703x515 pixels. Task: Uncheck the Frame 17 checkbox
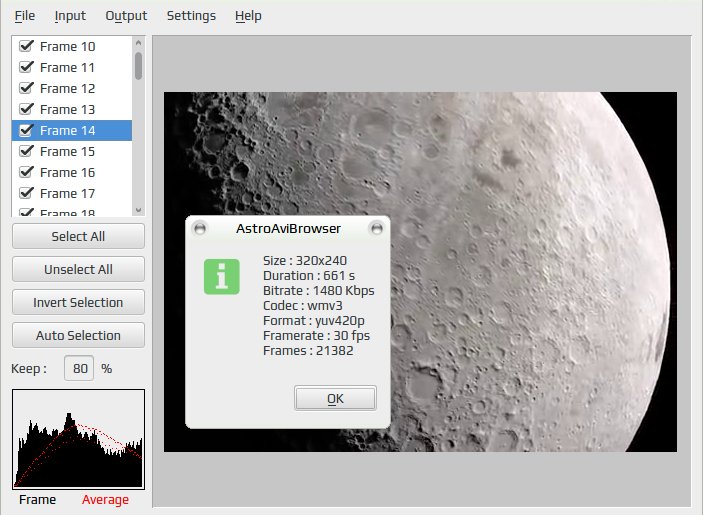(x=26, y=193)
